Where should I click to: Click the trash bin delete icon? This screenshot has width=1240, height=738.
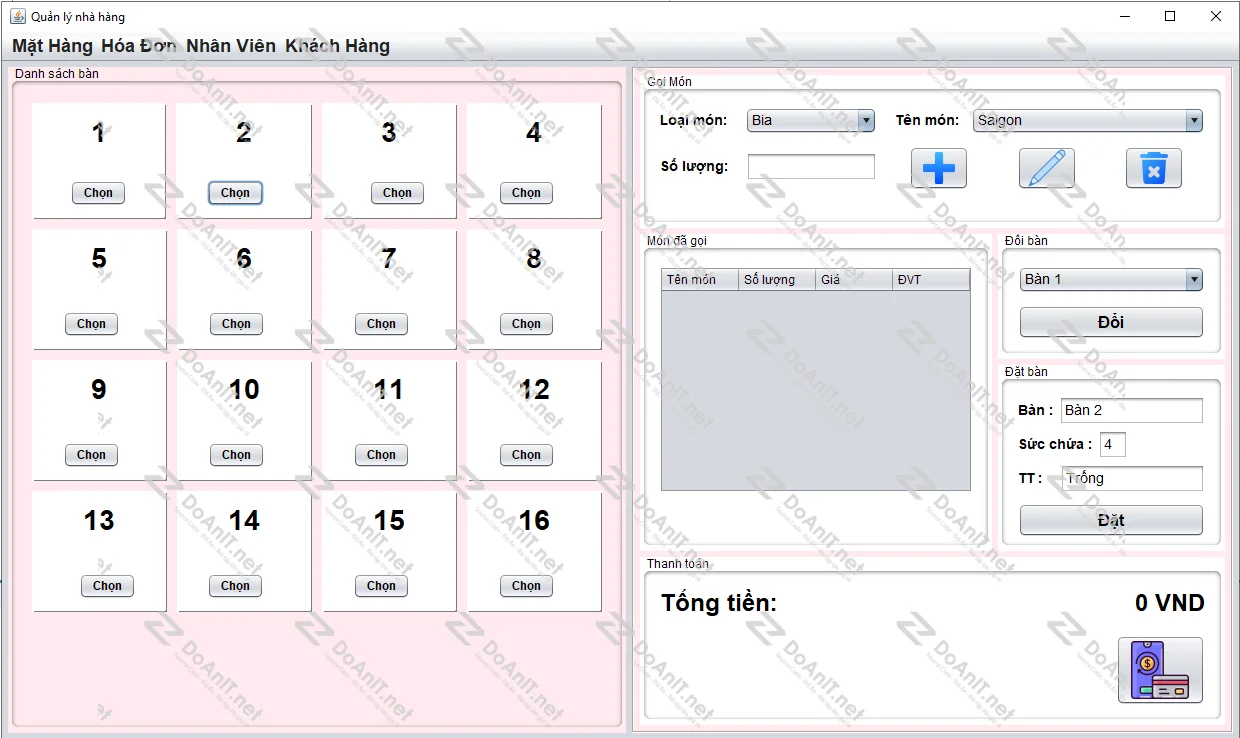[1153, 168]
